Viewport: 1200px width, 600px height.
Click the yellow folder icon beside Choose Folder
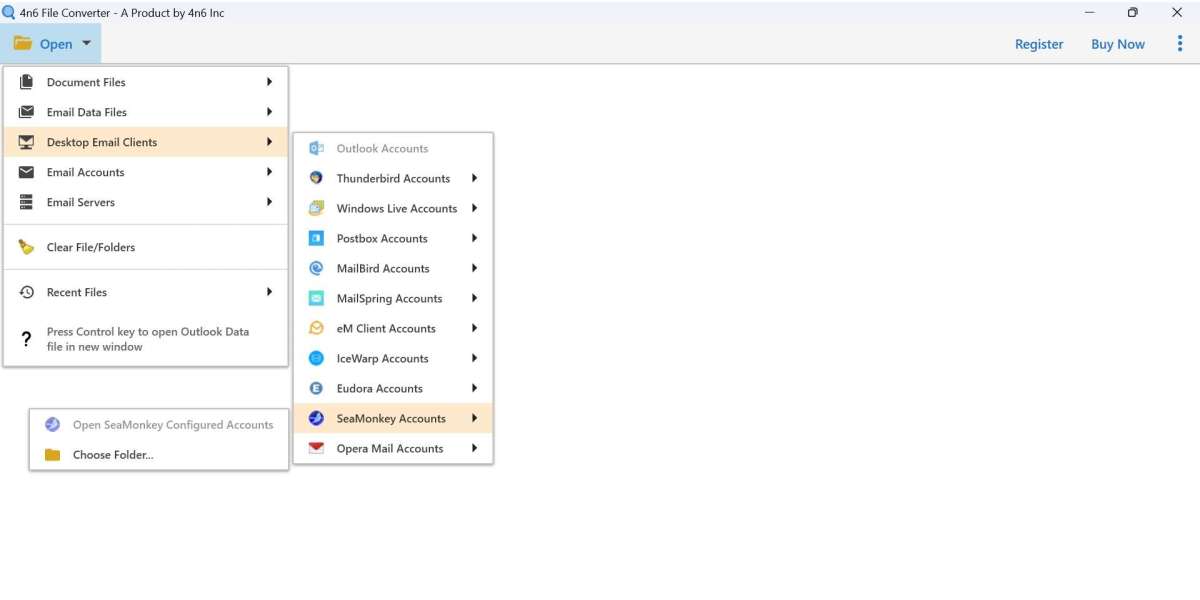[x=52, y=455]
